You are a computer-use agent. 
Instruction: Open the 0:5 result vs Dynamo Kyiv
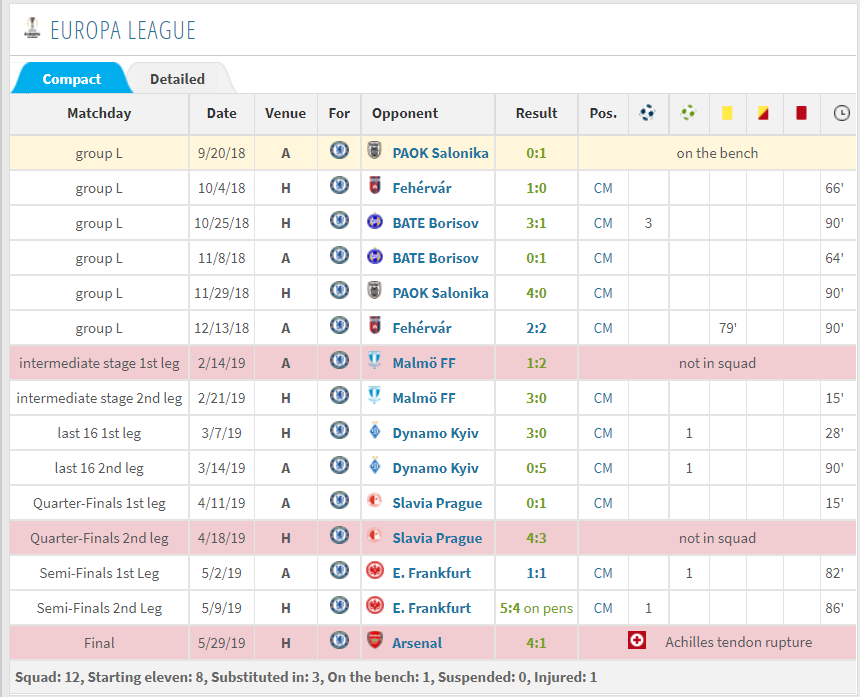(x=536, y=468)
